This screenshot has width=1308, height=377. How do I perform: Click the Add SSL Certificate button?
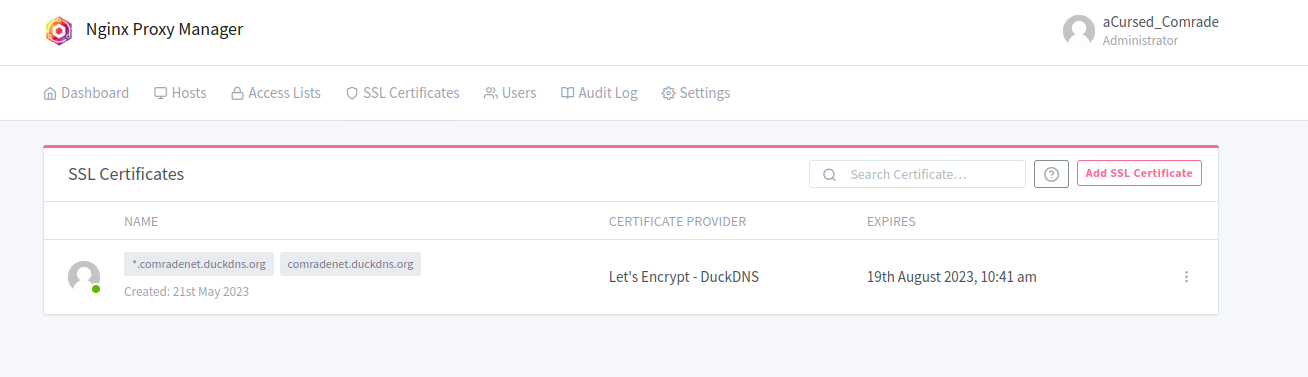coord(1139,173)
